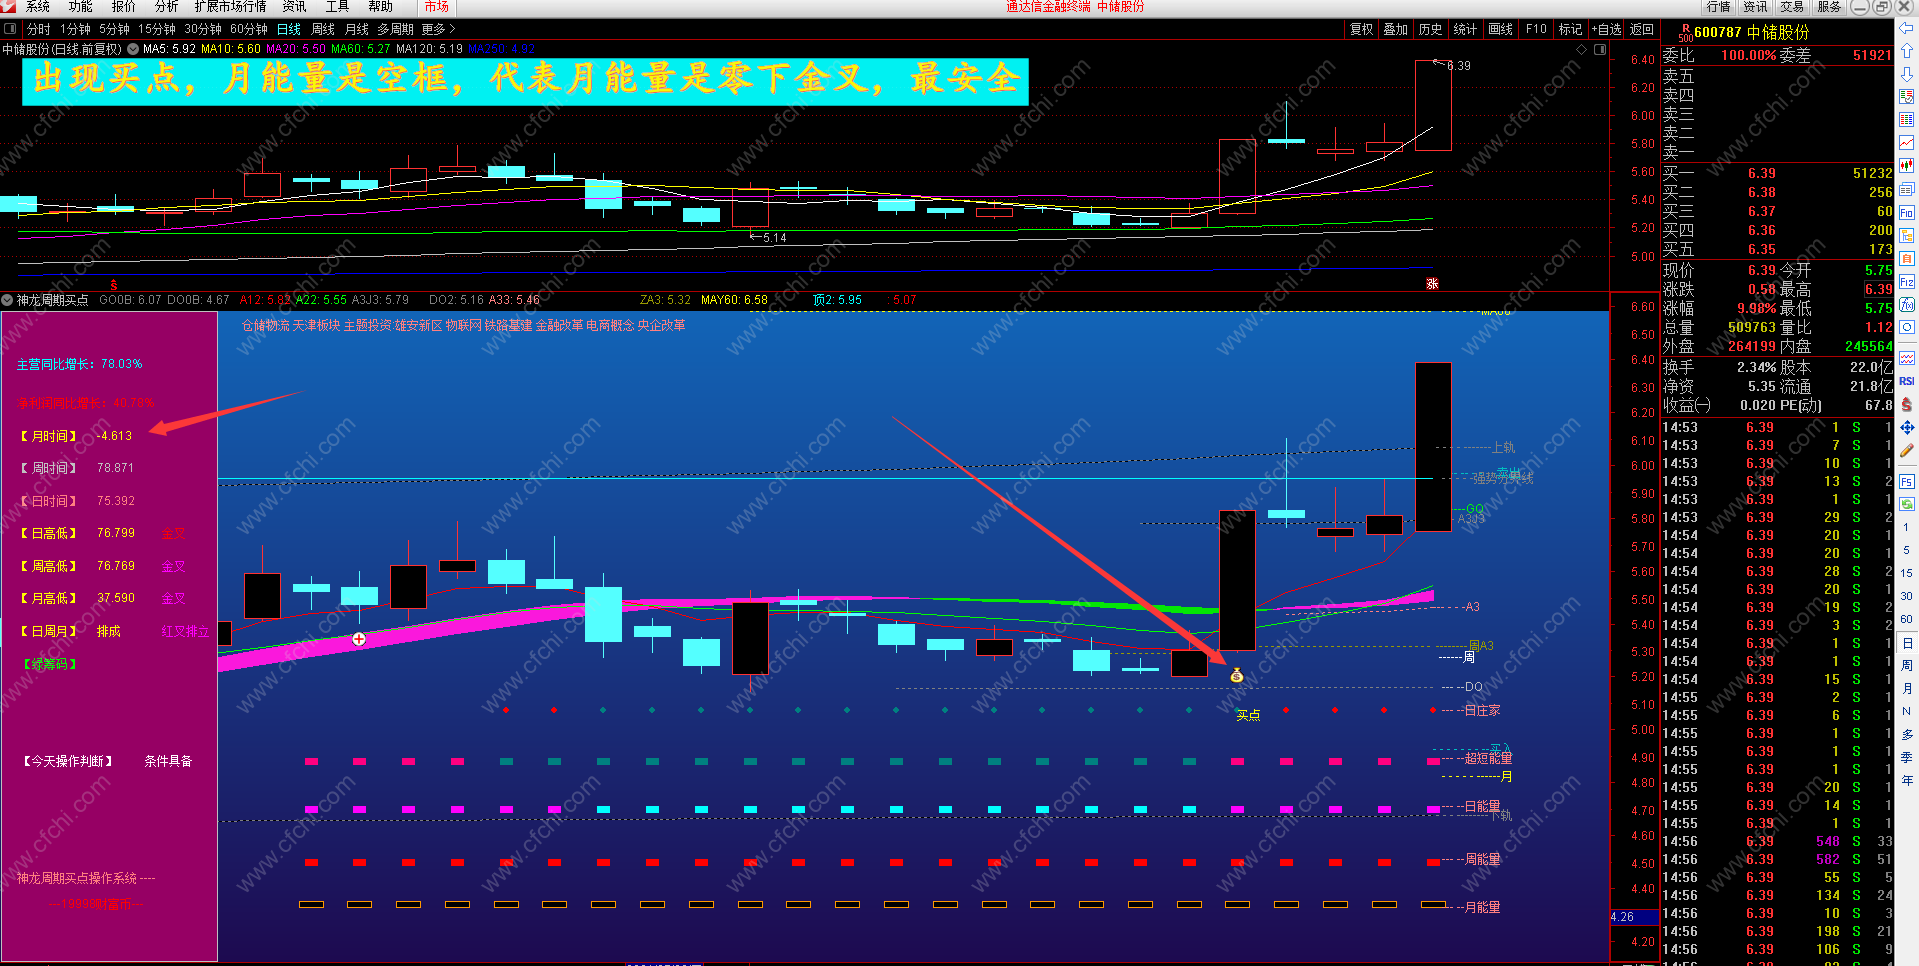Image resolution: width=1919 pixels, height=966 pixels.
Task: Open the 系统 menu
Action: coord(38,7)
